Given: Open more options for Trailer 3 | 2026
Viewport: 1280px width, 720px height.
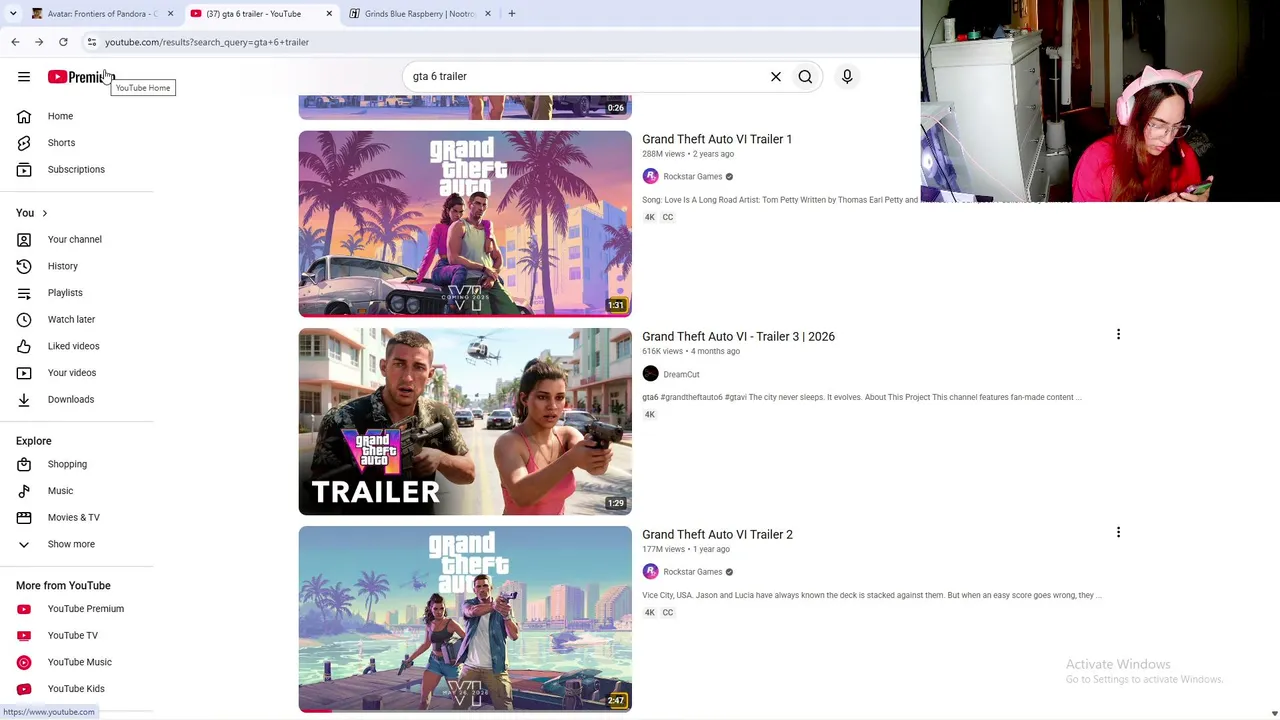Looking at the screenshot, I should coord(1118,335).
